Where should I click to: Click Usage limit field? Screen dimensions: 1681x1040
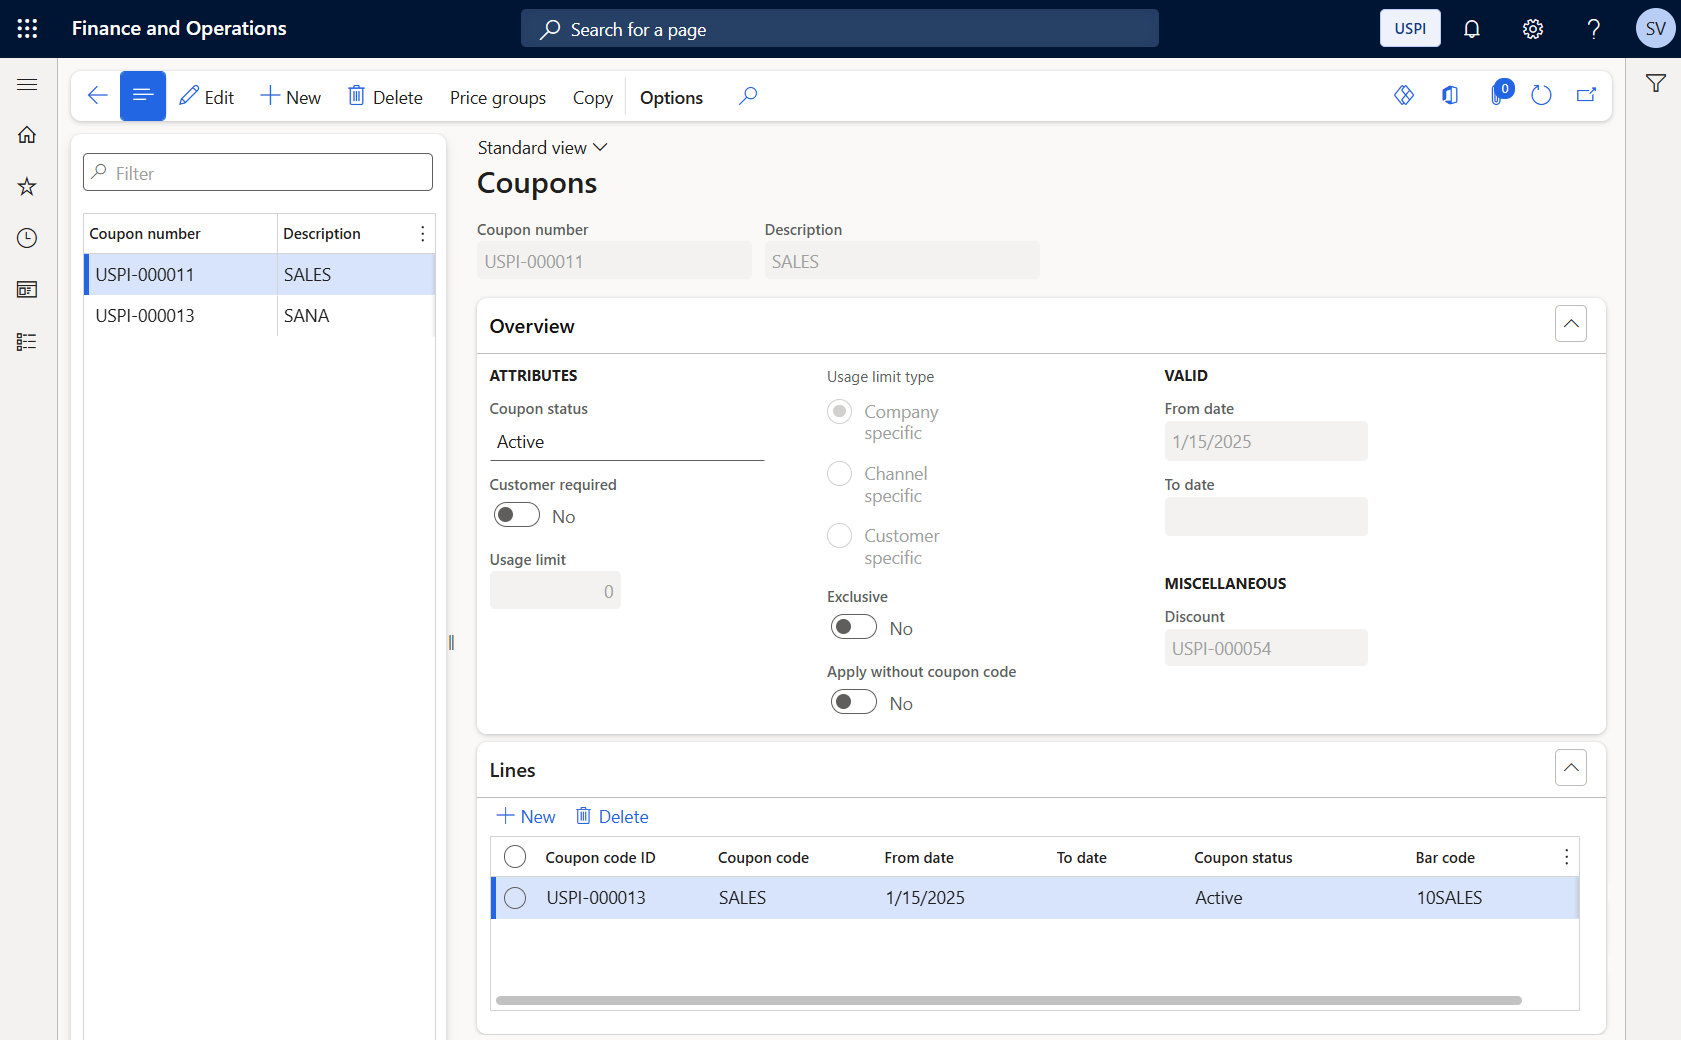pos(555,591)
